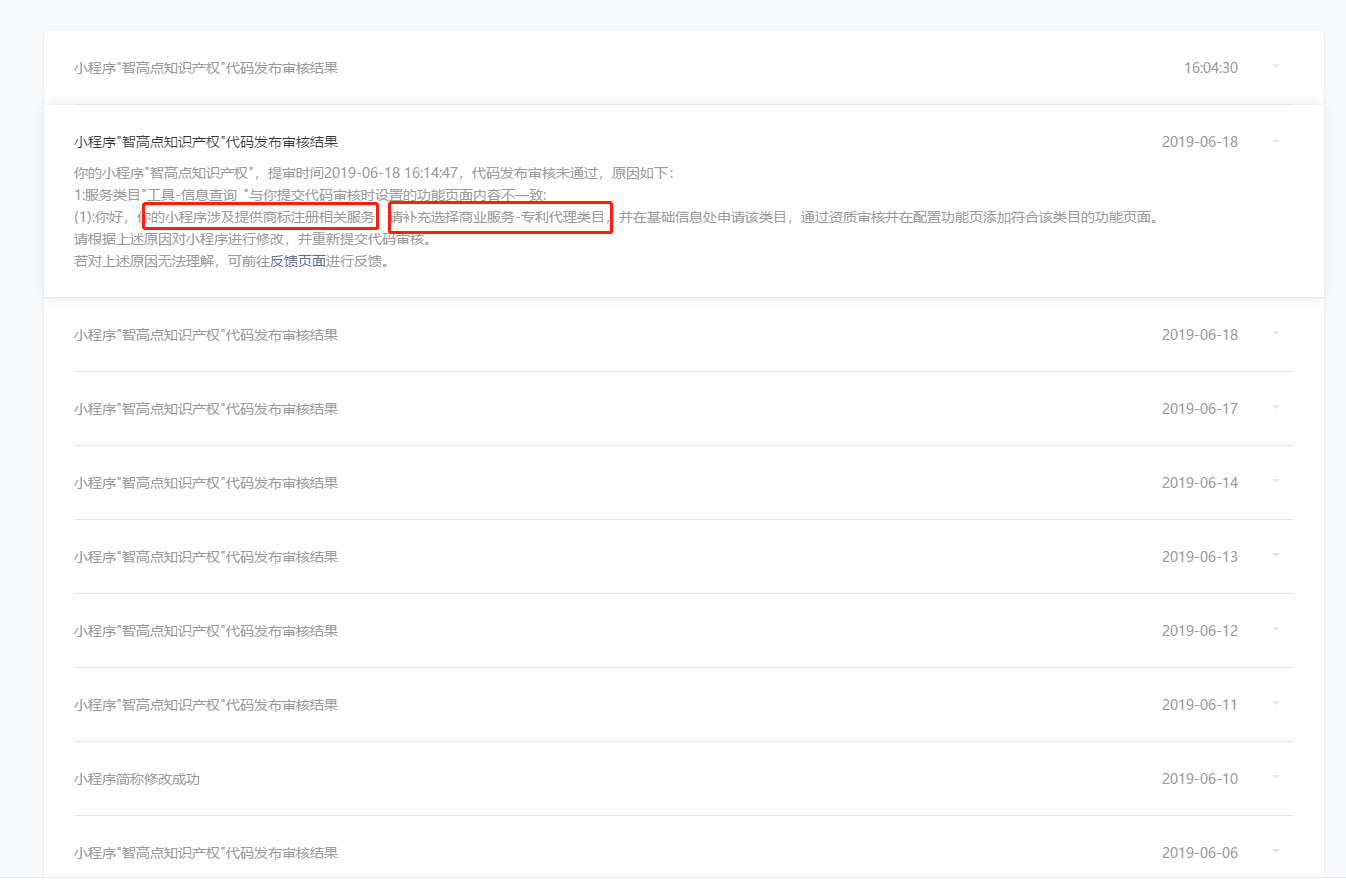Click the 2019-06-17 date
Viewport: 1346px width, 889px height.
coord(1200,409)
